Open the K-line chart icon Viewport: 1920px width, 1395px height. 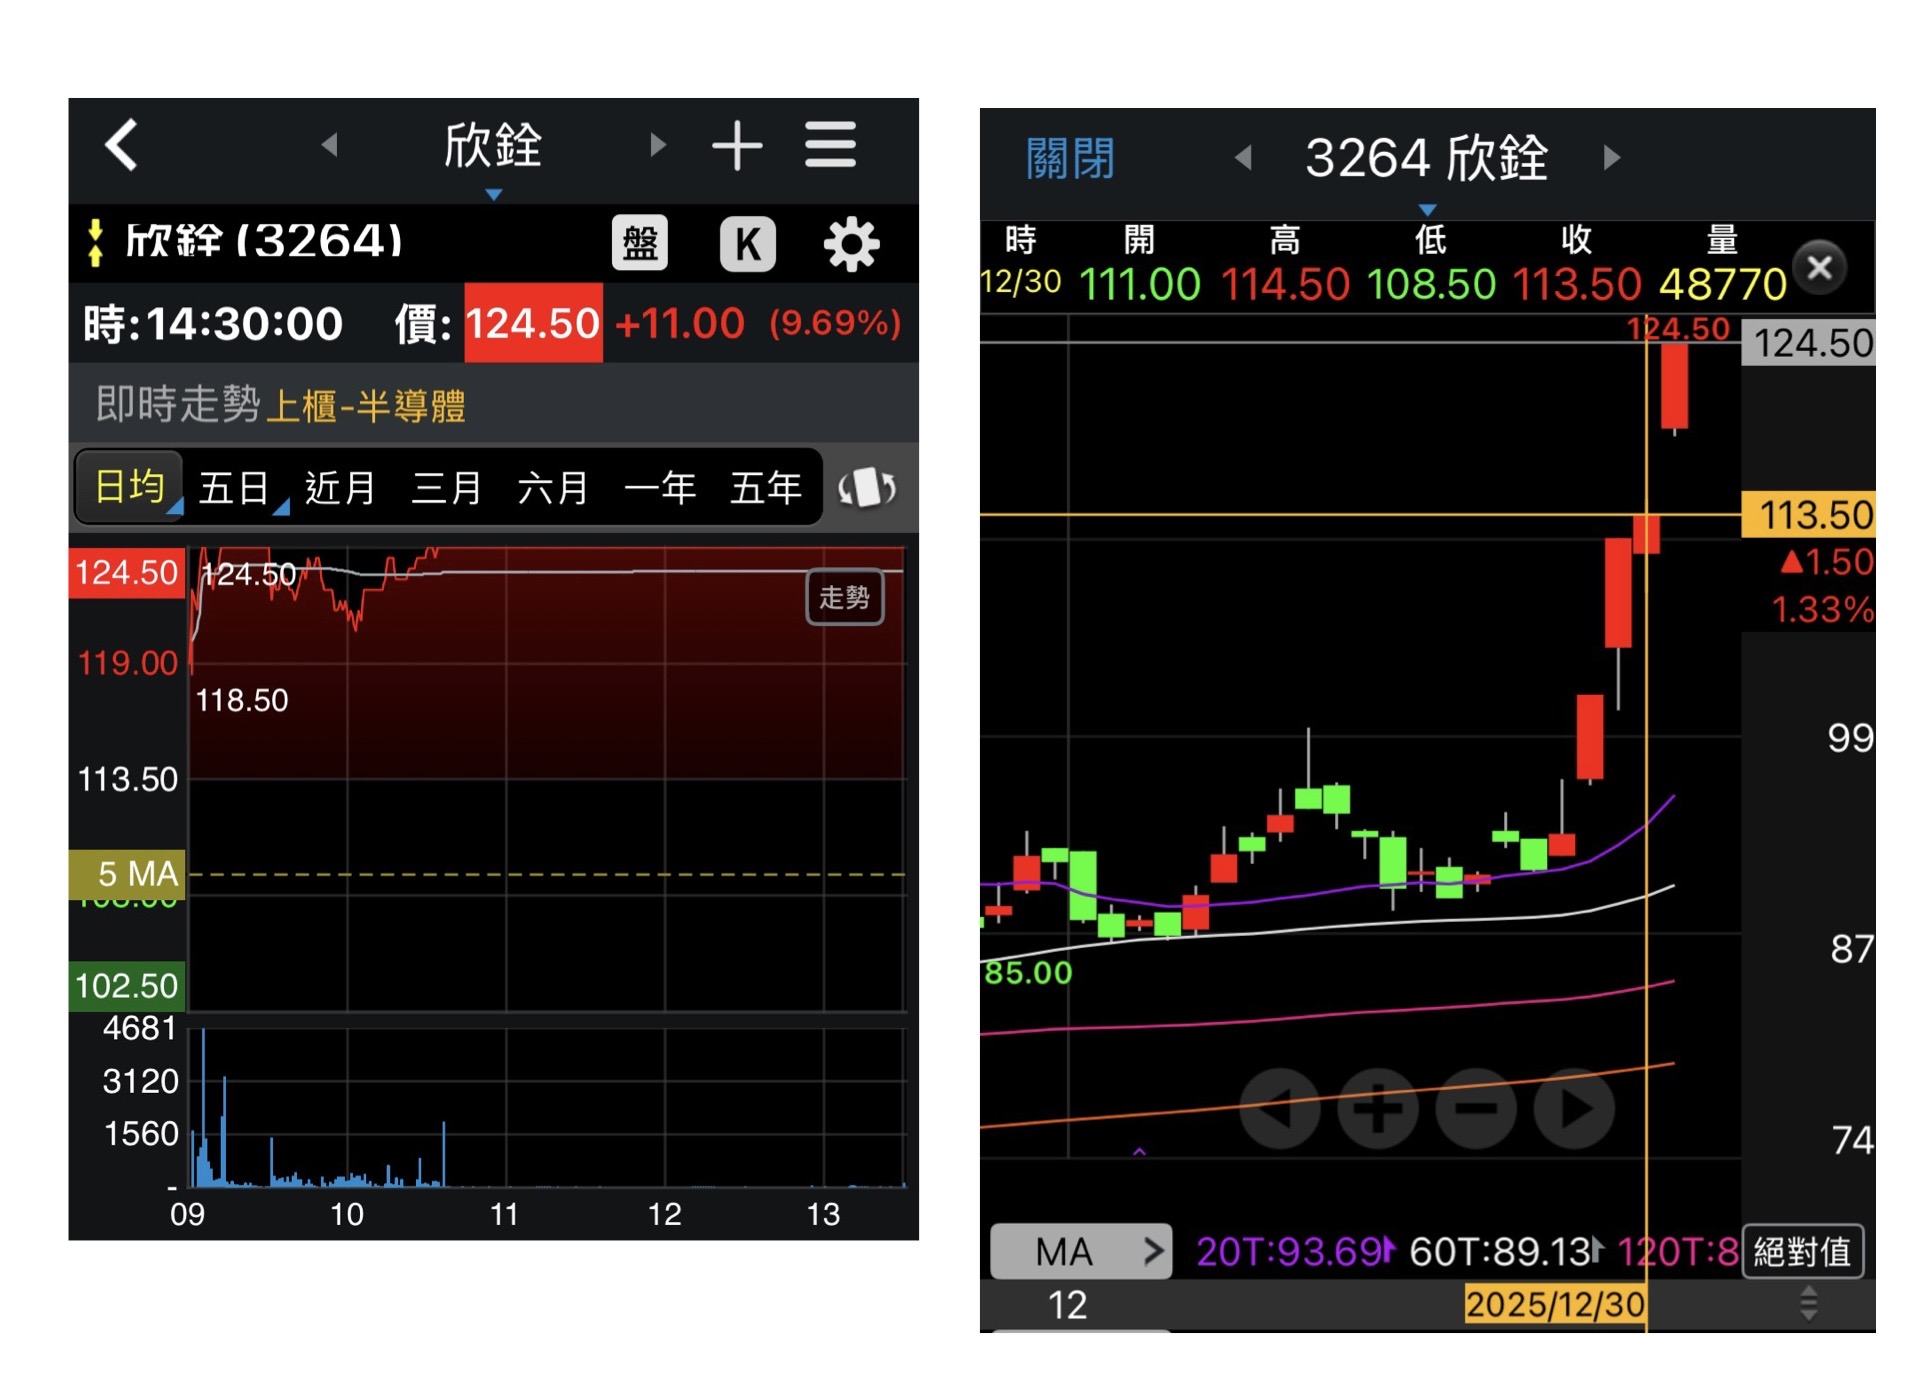(747, 243)
